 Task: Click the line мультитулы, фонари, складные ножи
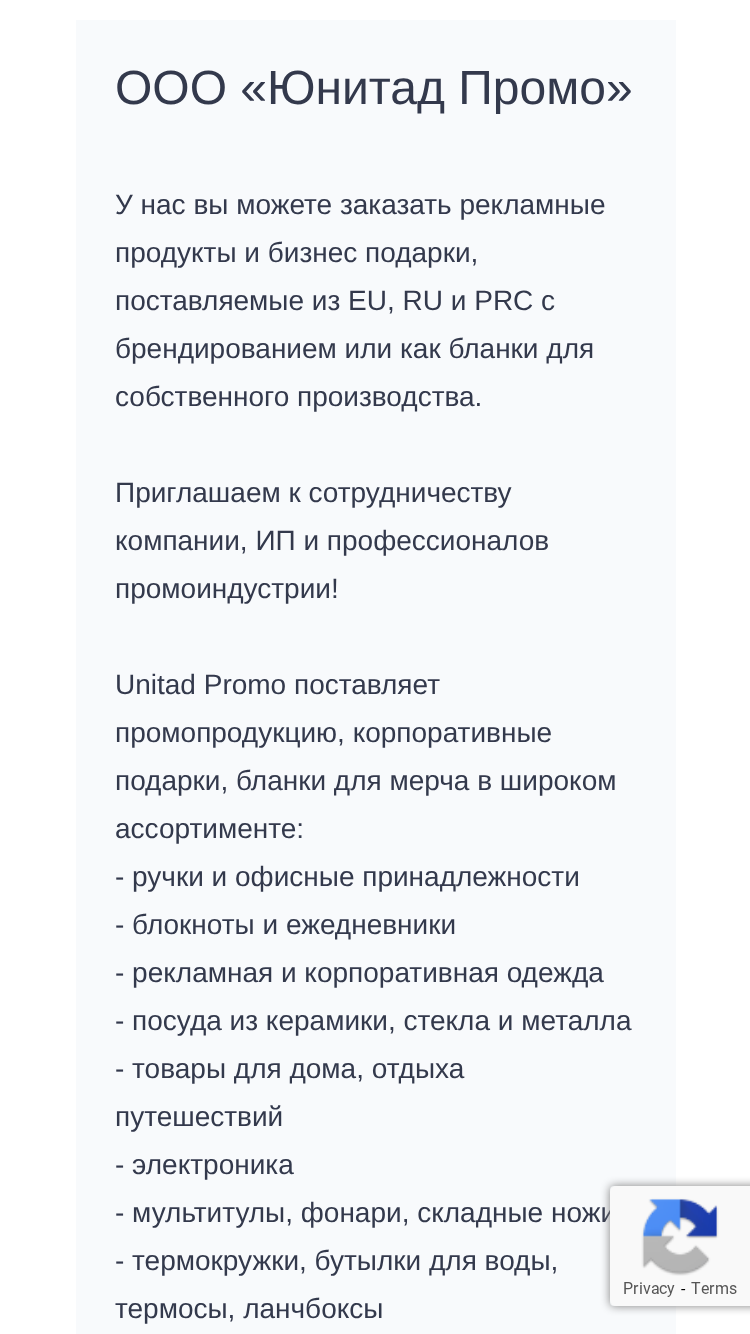coord(363,1213)
